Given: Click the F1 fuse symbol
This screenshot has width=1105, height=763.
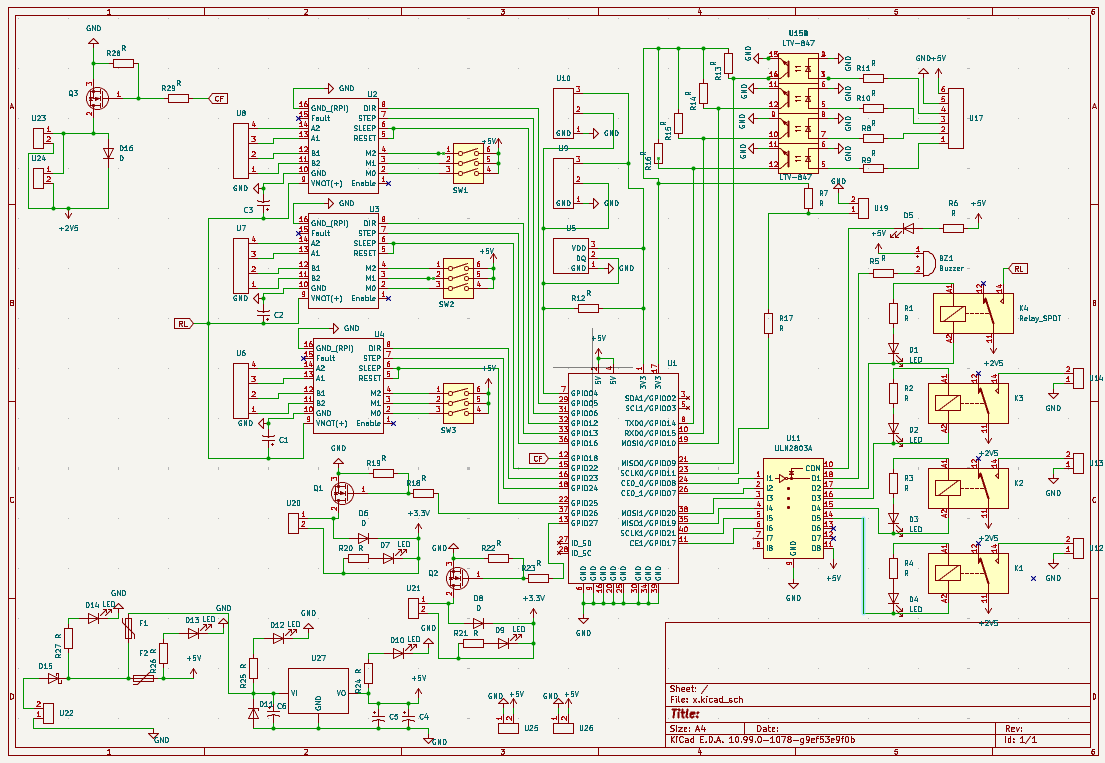Looking at the screenshot, I should tap(128, 628).
